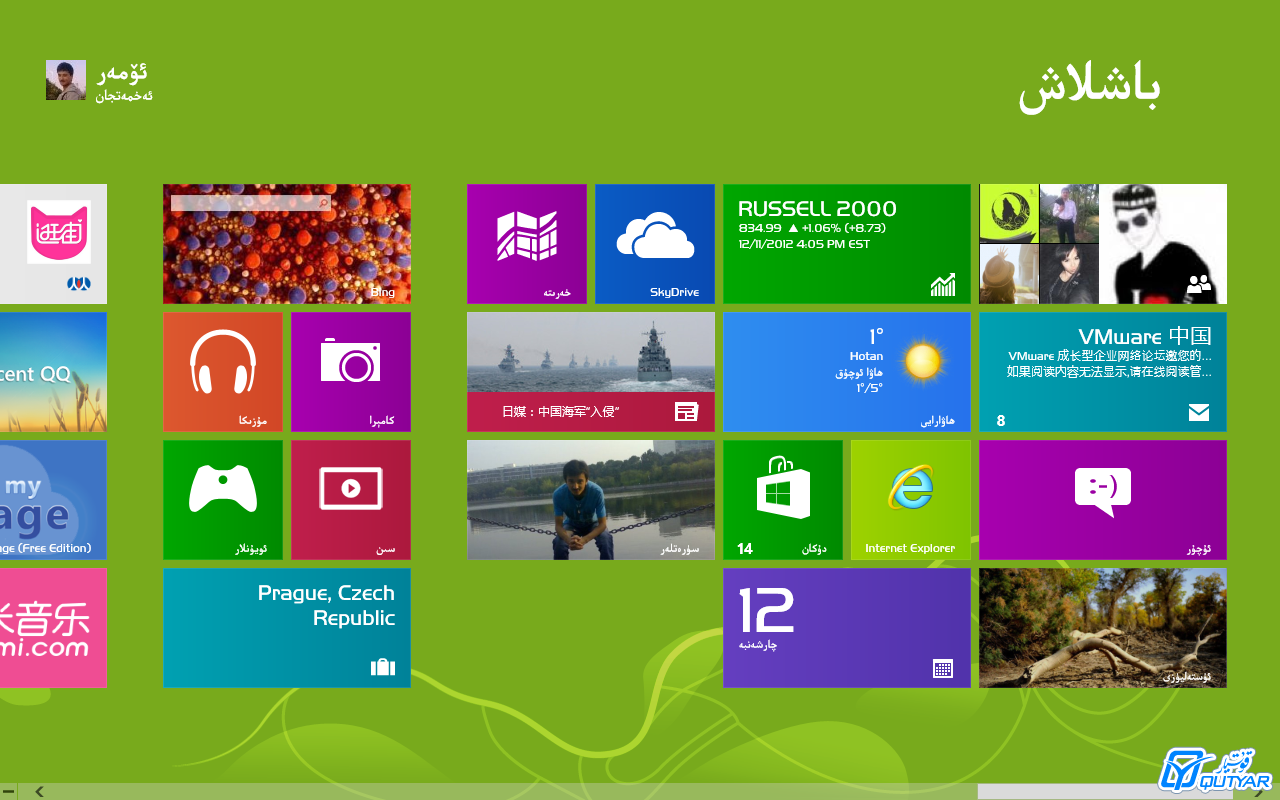Open the Tencent QQ tile
The width and height of the screenshot is (1280, 800).
(x=53, y=372)
